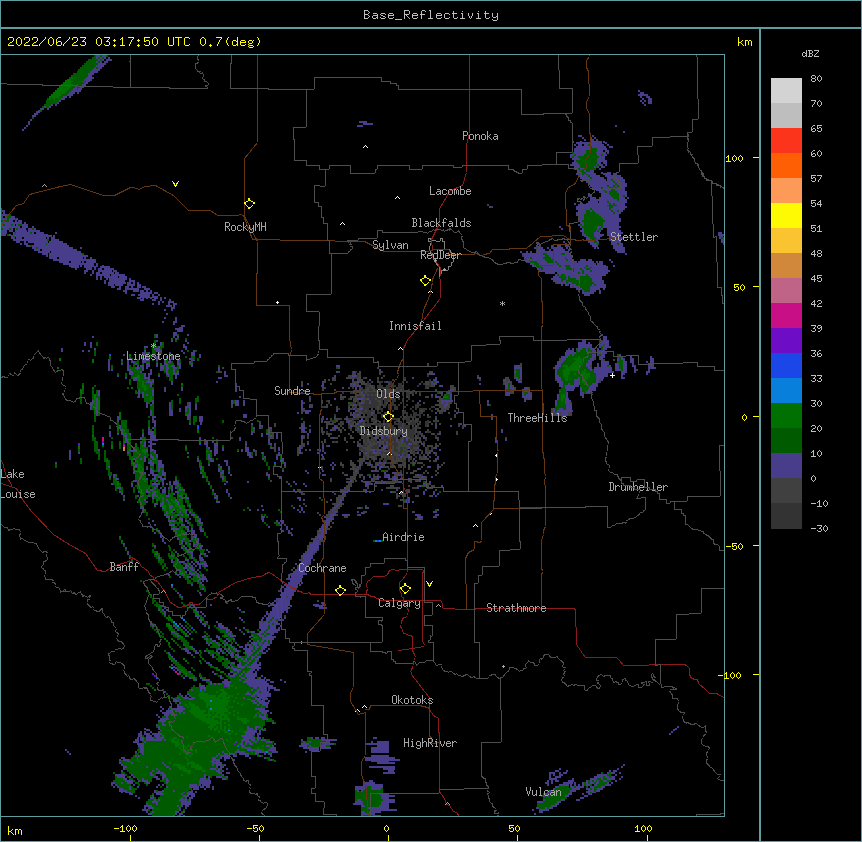This screenshot has height=842, width=862.
Task: Click the white asterisk east of Innisfail
Action: click(x=502, y=303)
